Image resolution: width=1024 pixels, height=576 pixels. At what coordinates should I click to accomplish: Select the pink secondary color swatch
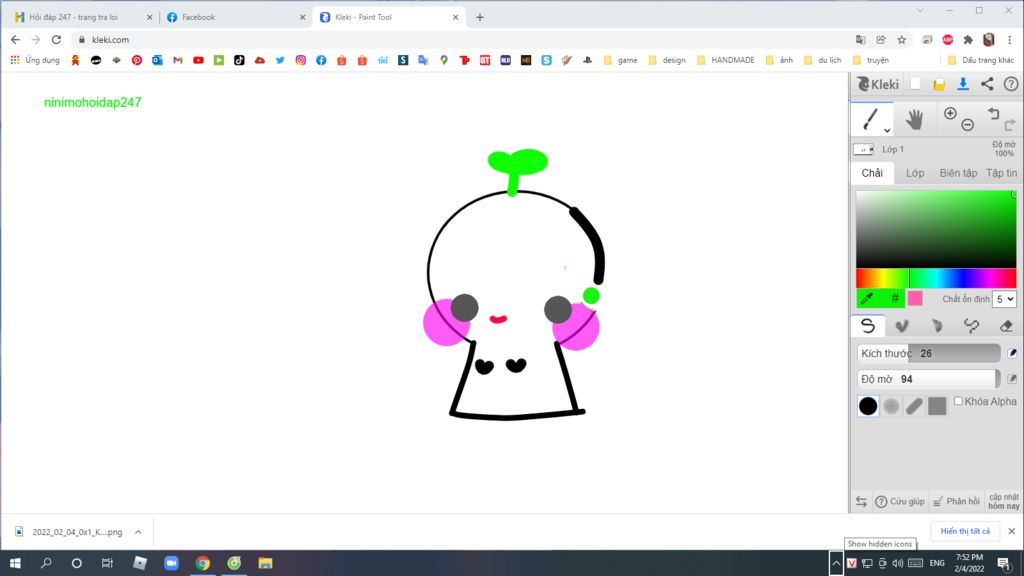(x=915, y=298)
